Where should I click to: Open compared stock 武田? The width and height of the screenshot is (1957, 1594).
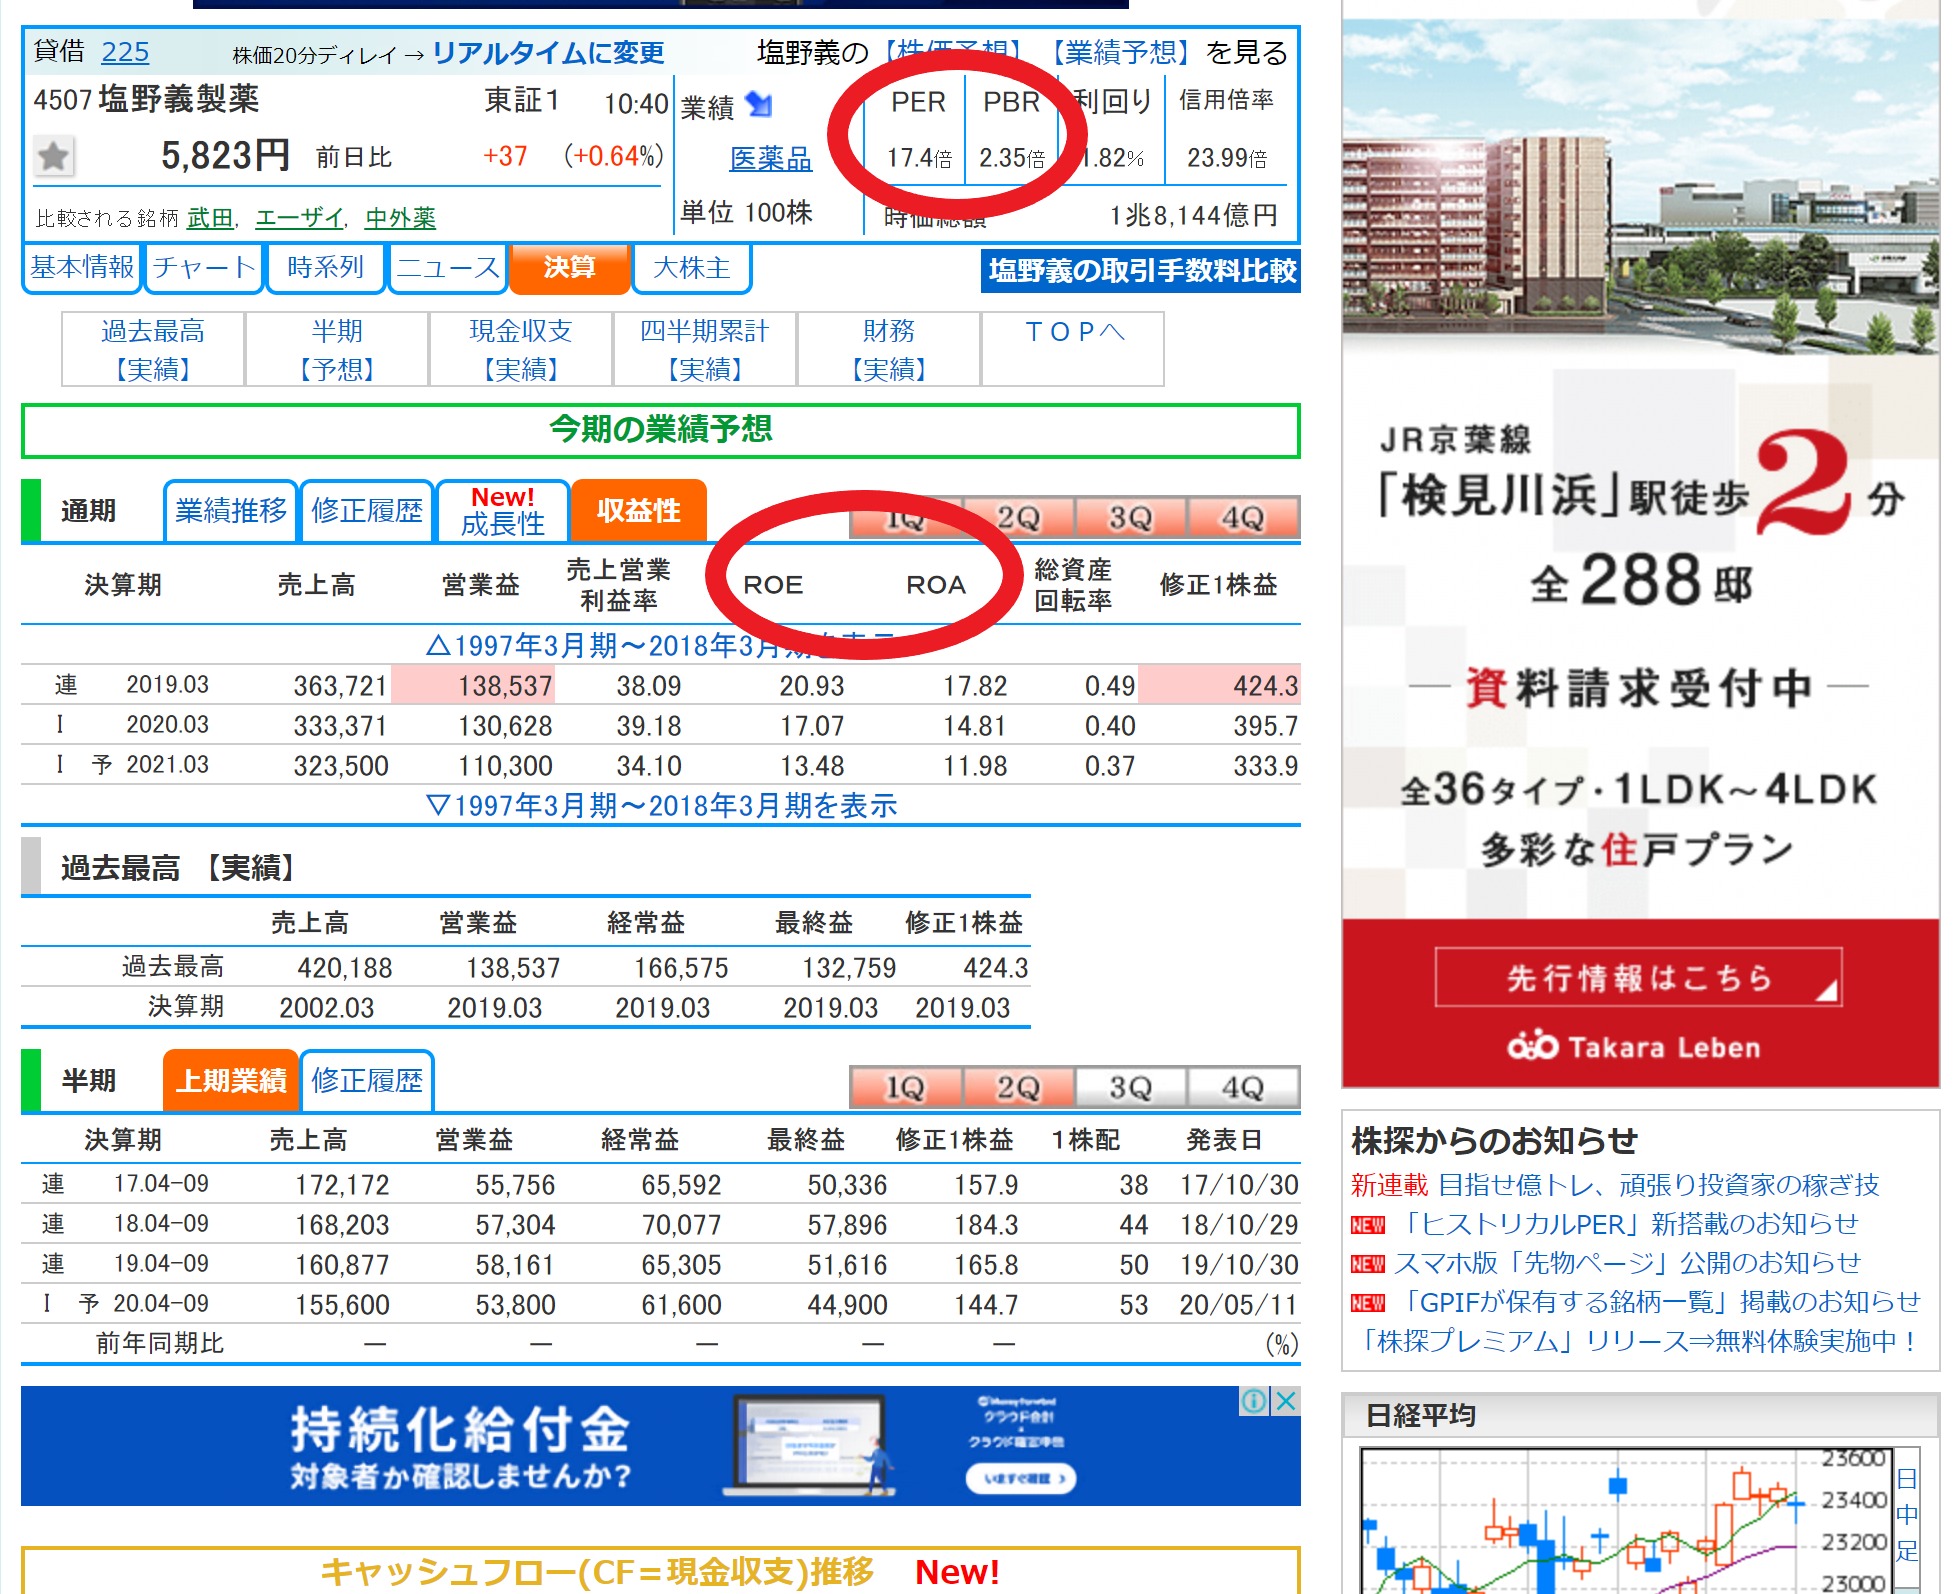point(210,218)
